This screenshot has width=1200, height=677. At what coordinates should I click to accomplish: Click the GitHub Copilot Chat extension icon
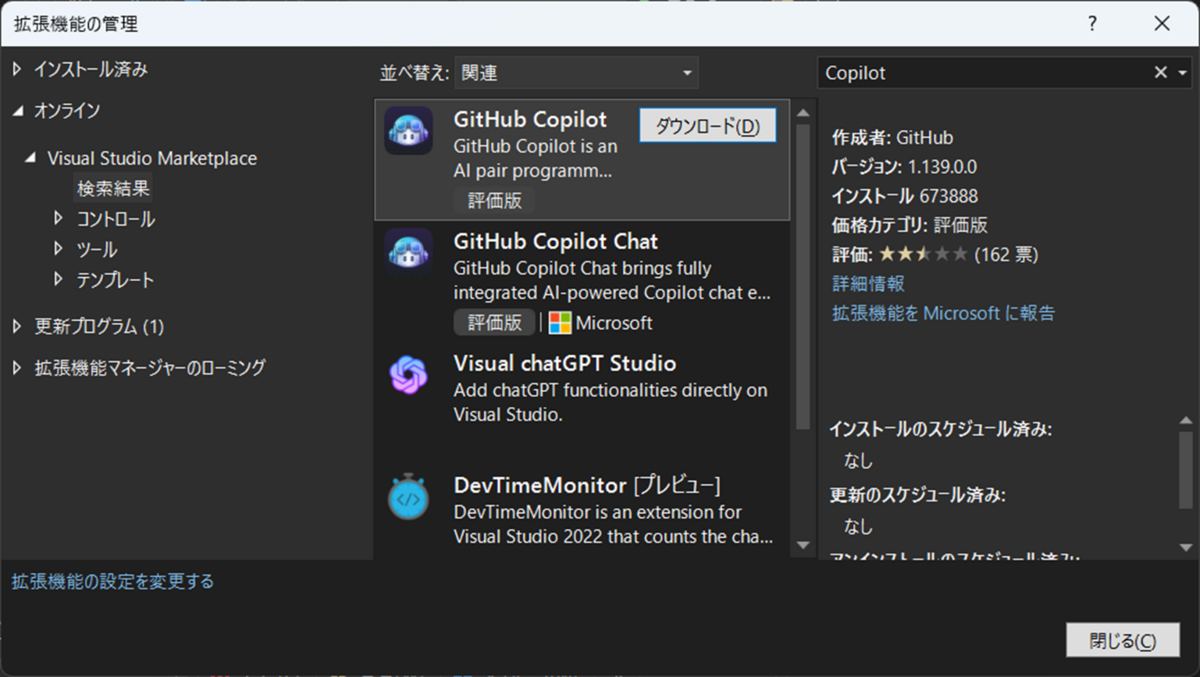click(x=408, y=252)
